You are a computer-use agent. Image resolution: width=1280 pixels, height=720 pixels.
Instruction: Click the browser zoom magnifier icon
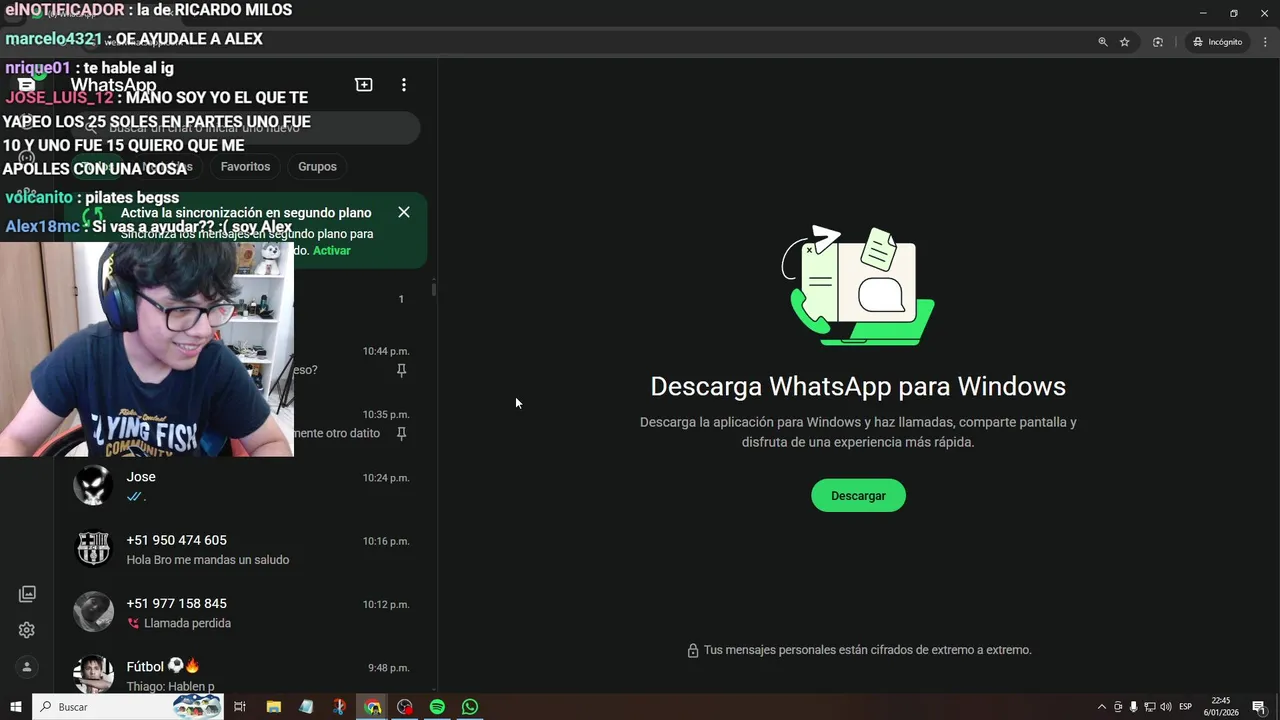(x=1103, y=42)
